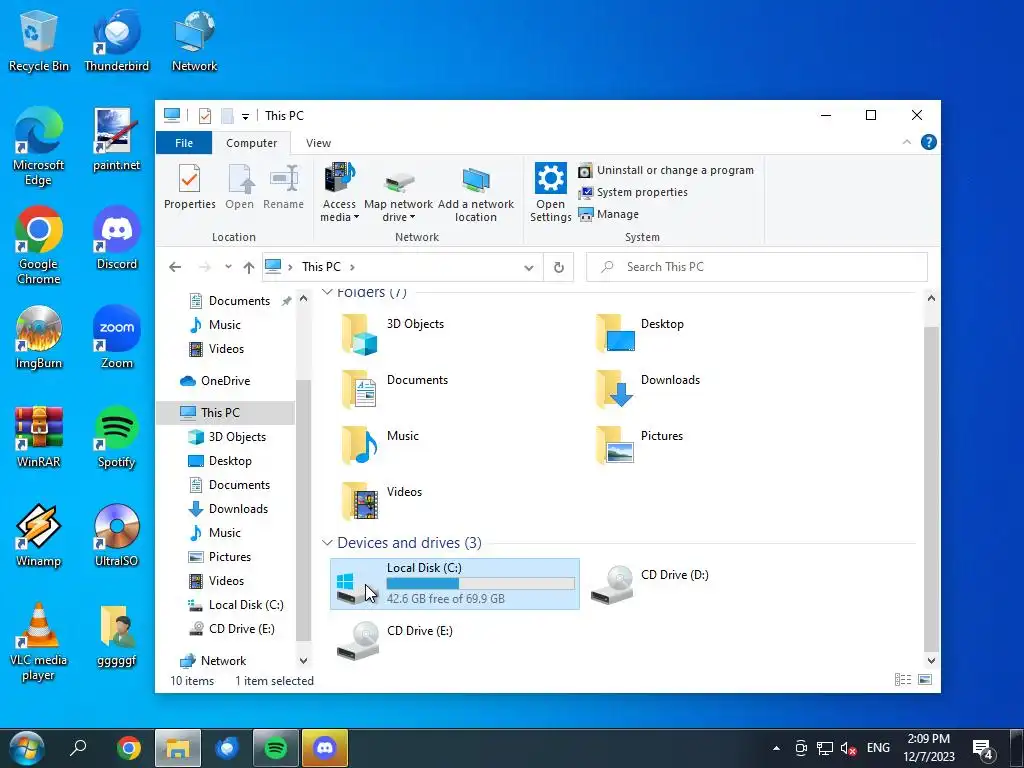Click the Back navigation arrow

[x=174, y=266]
